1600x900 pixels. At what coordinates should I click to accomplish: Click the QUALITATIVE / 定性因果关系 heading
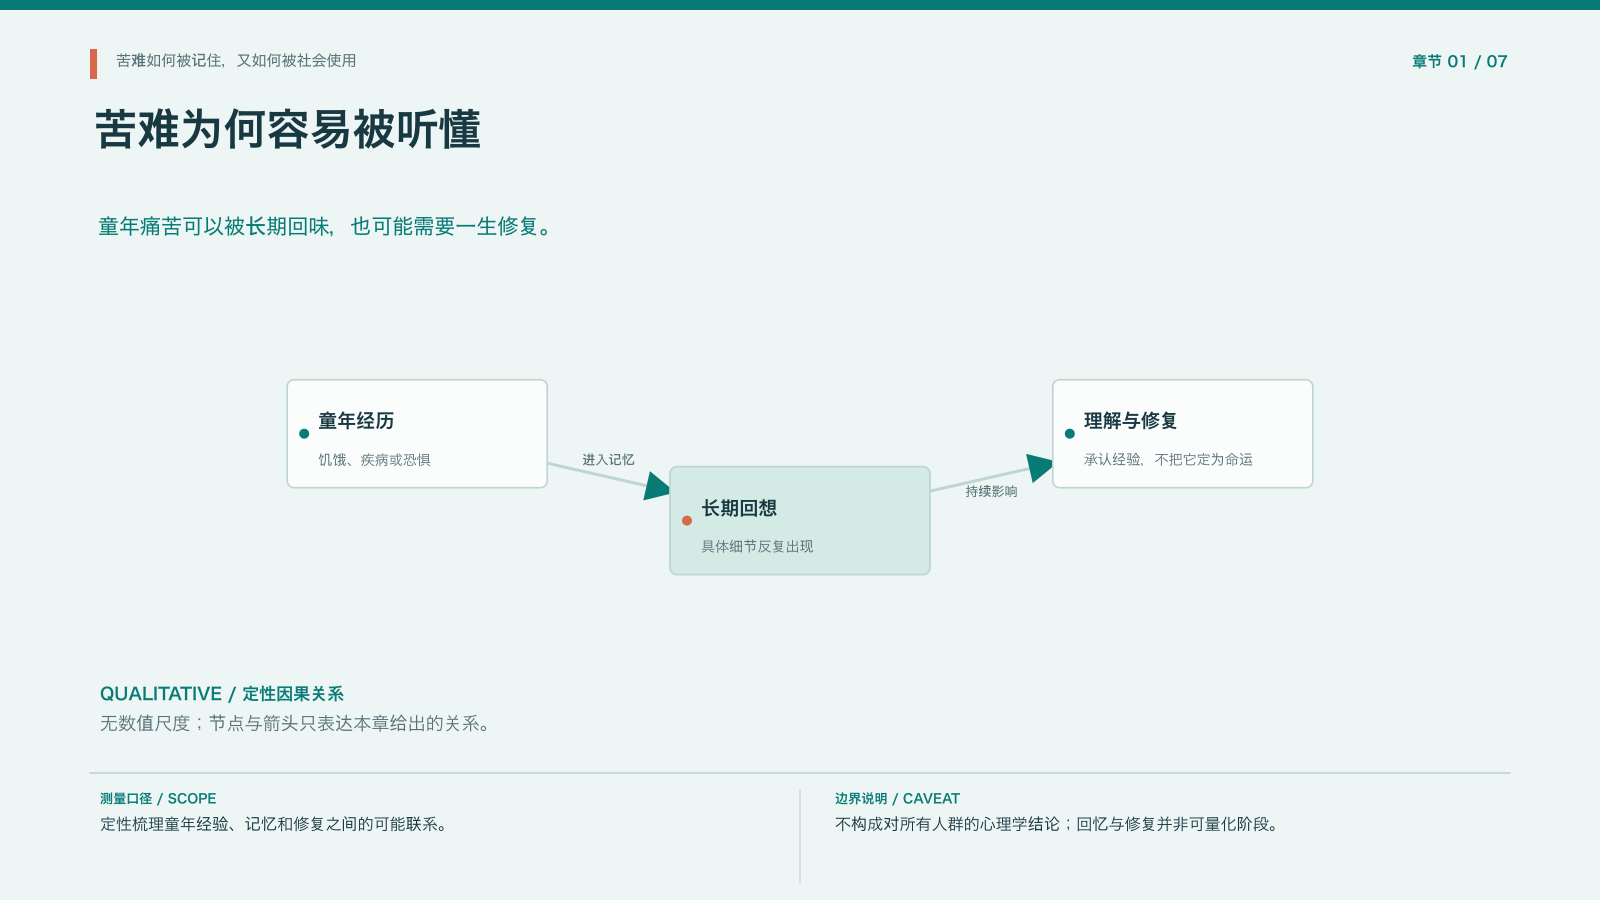click(x=222, y=694)
